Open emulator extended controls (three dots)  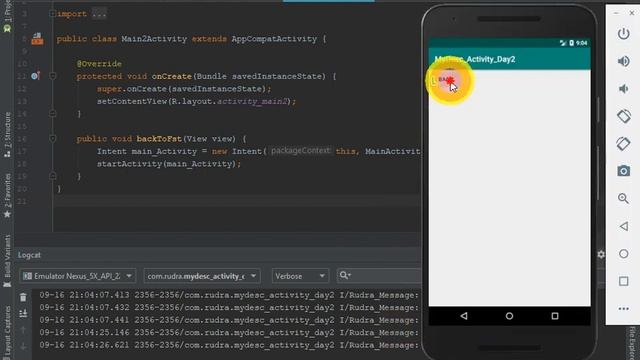pos(623,309)
